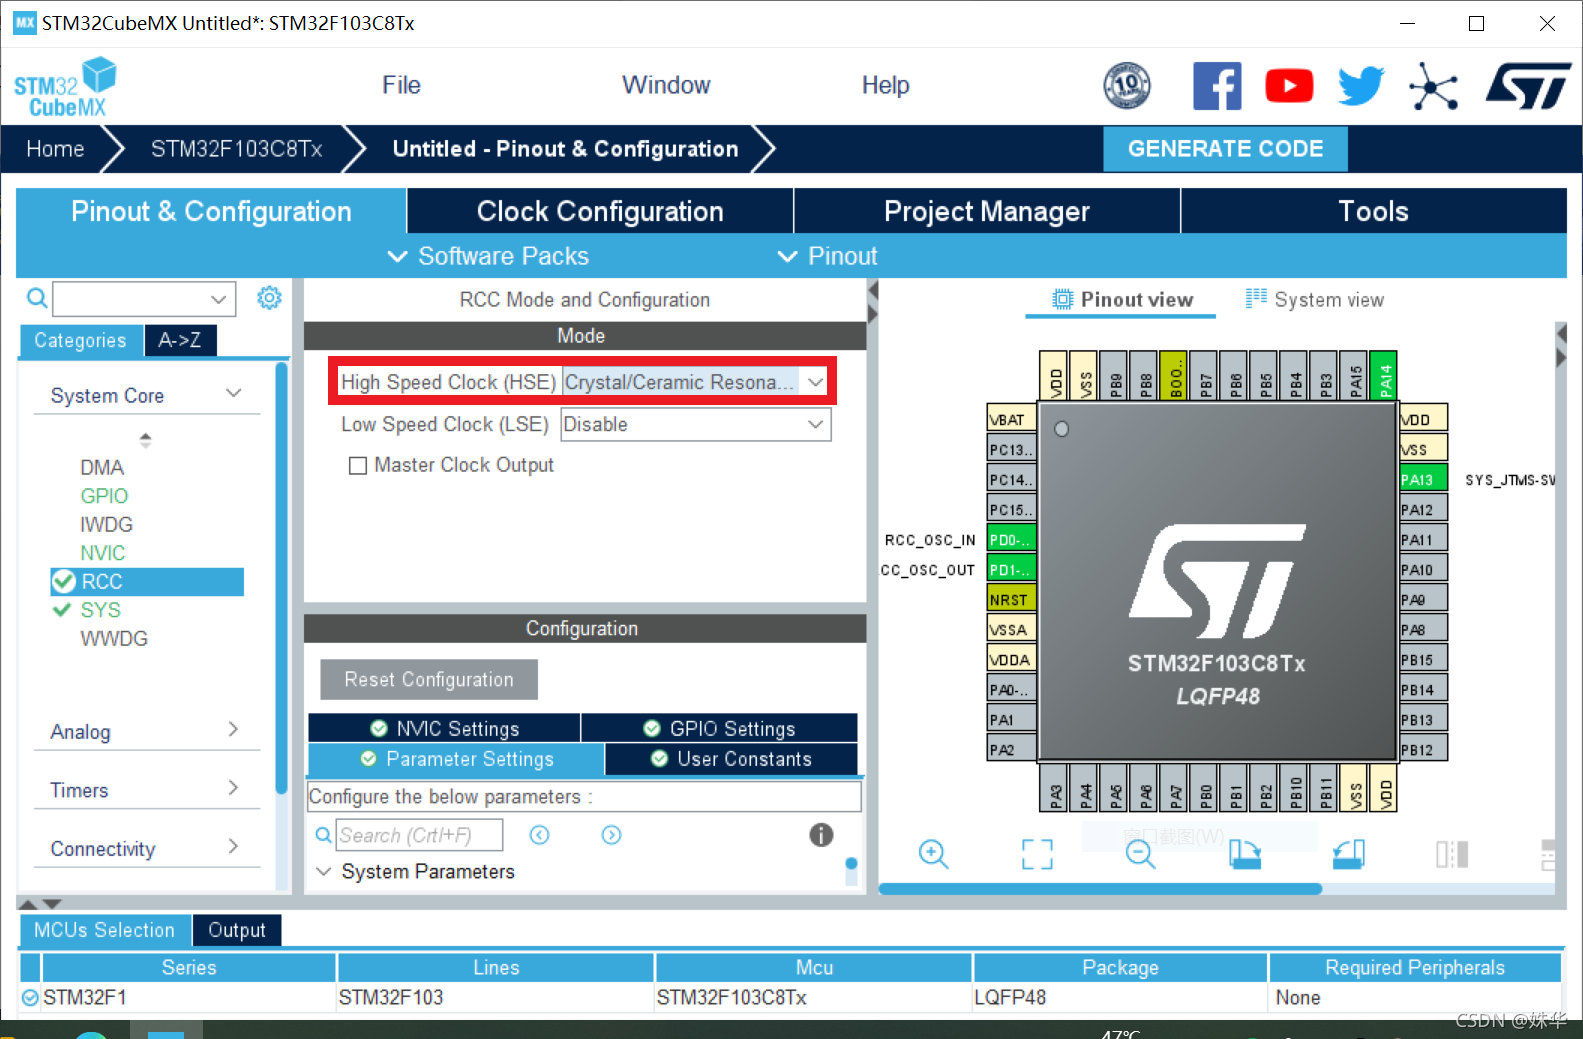The width and height of the screenshot is (1583, 1039).
Task: Select the GPIO peripheral item
Action: point(104,496)
